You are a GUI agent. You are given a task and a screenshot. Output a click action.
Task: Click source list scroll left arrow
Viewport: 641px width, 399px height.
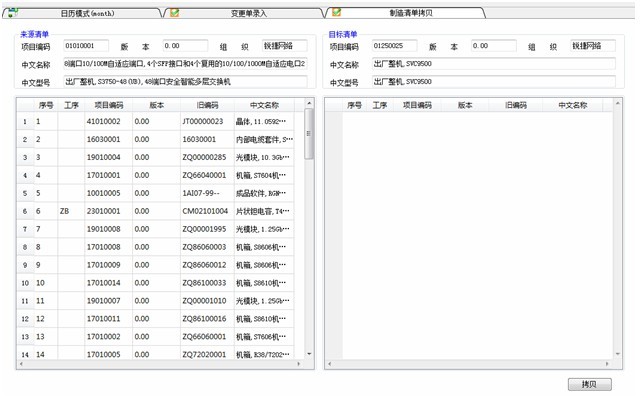click(x=21, y=364)
